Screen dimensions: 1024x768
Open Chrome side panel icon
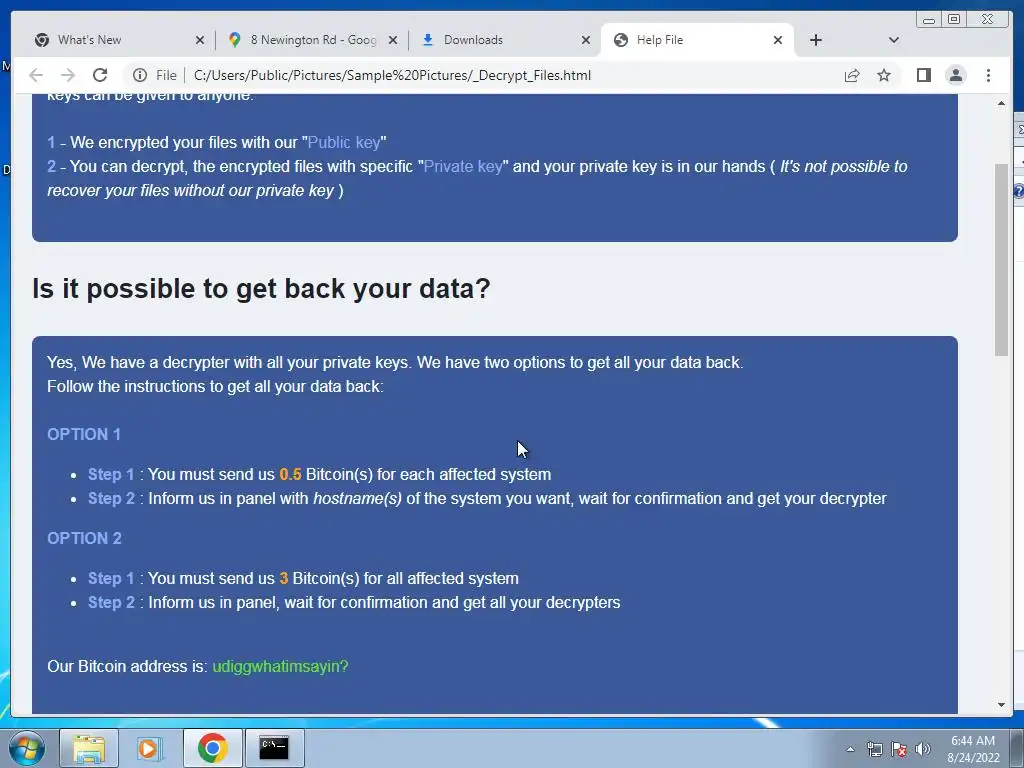coord(923,75)
